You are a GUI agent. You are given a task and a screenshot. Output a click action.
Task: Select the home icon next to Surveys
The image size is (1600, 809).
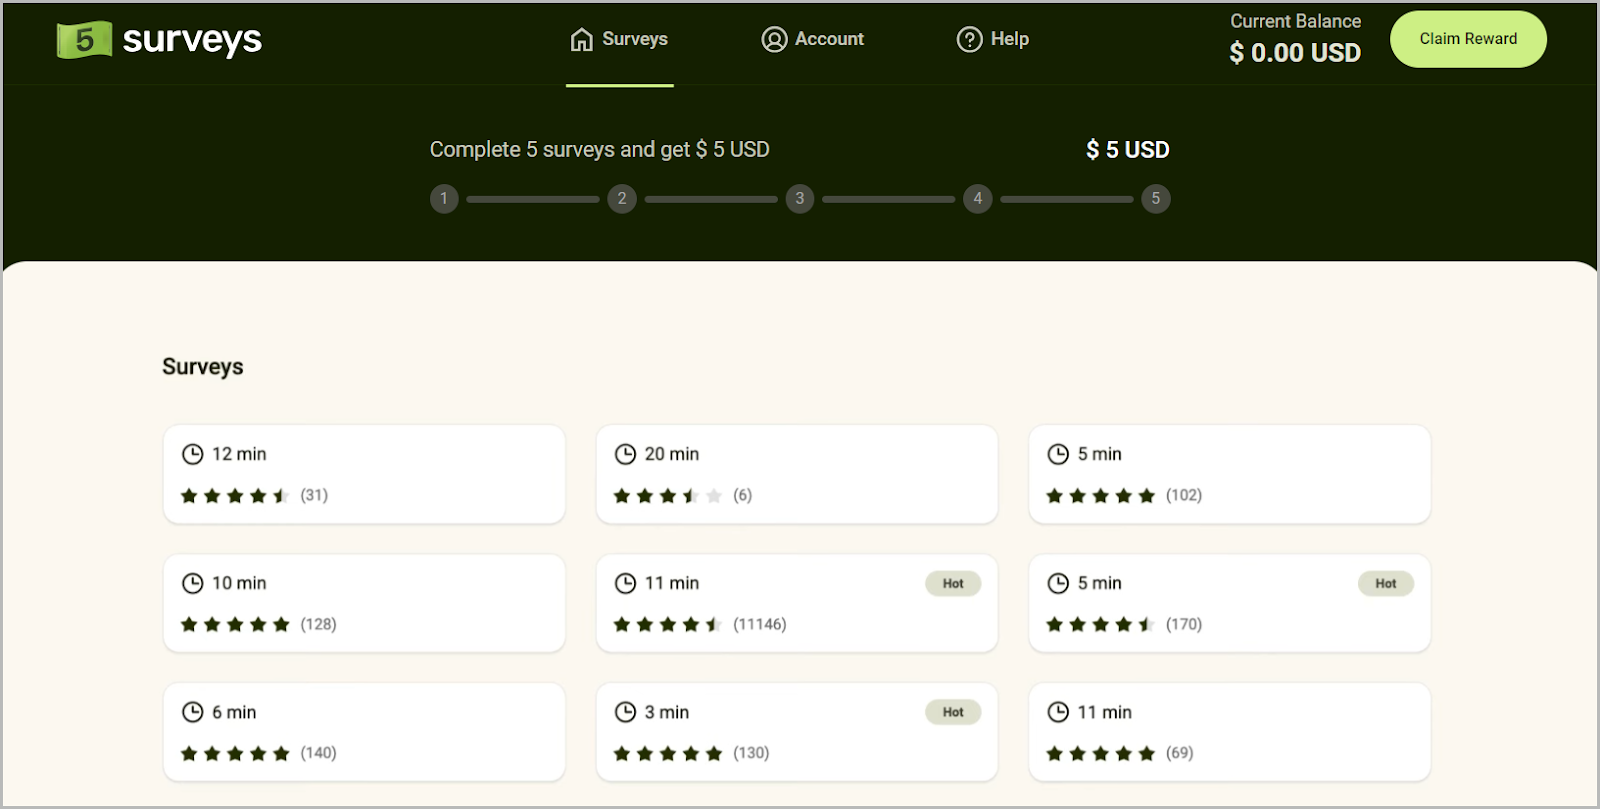coord(580,38)
